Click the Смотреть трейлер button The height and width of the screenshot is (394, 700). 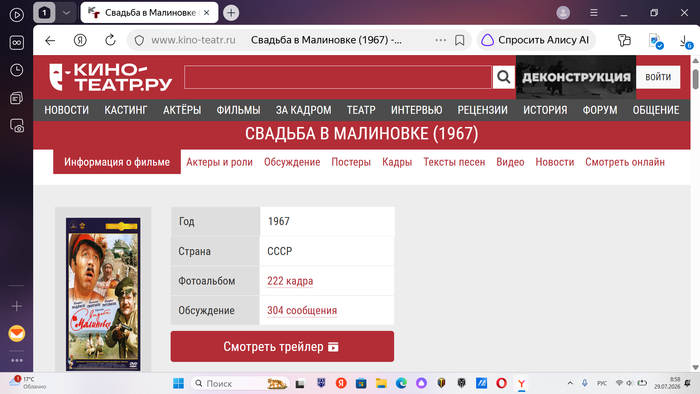coord(282,346)
